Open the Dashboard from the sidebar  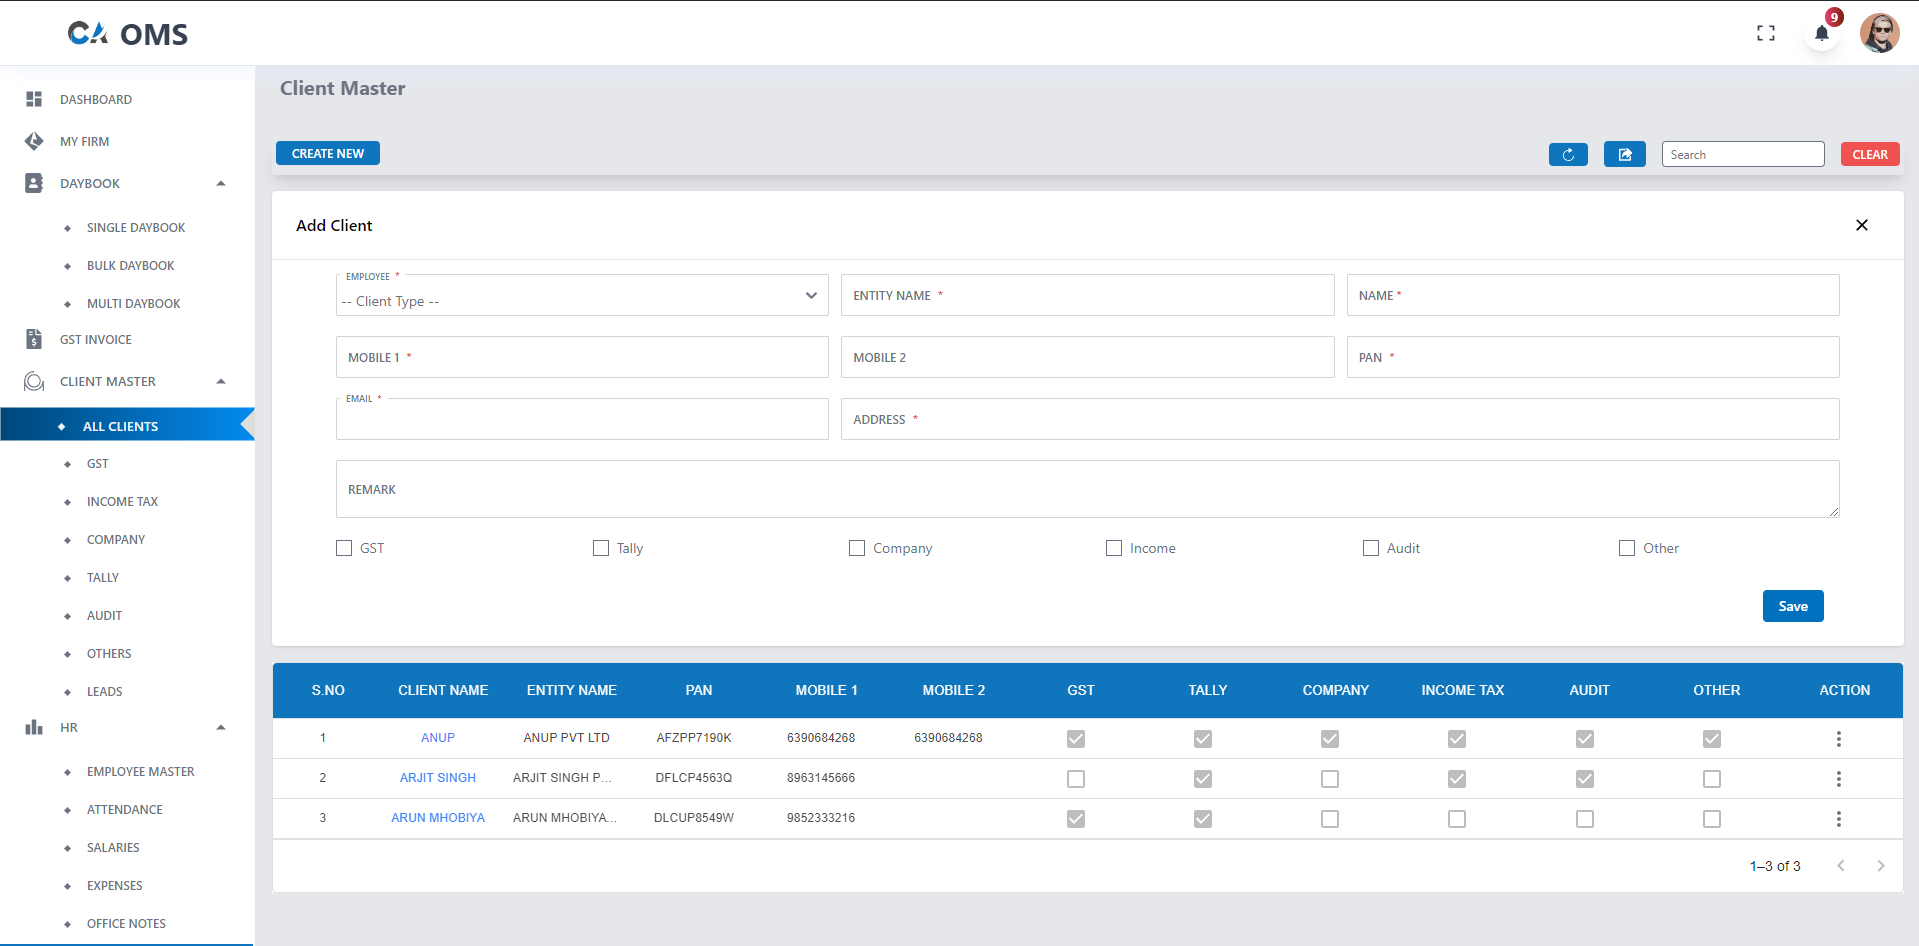96,99
